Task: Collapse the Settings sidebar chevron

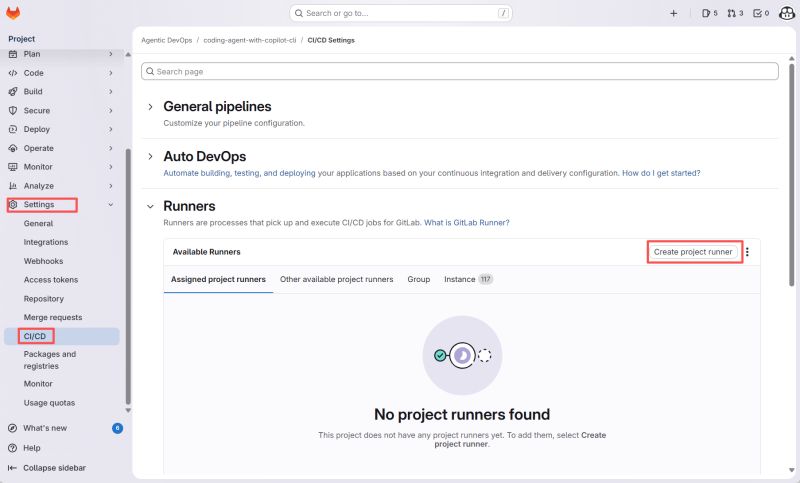Action: pyautogui.click(x=111, y=205)
